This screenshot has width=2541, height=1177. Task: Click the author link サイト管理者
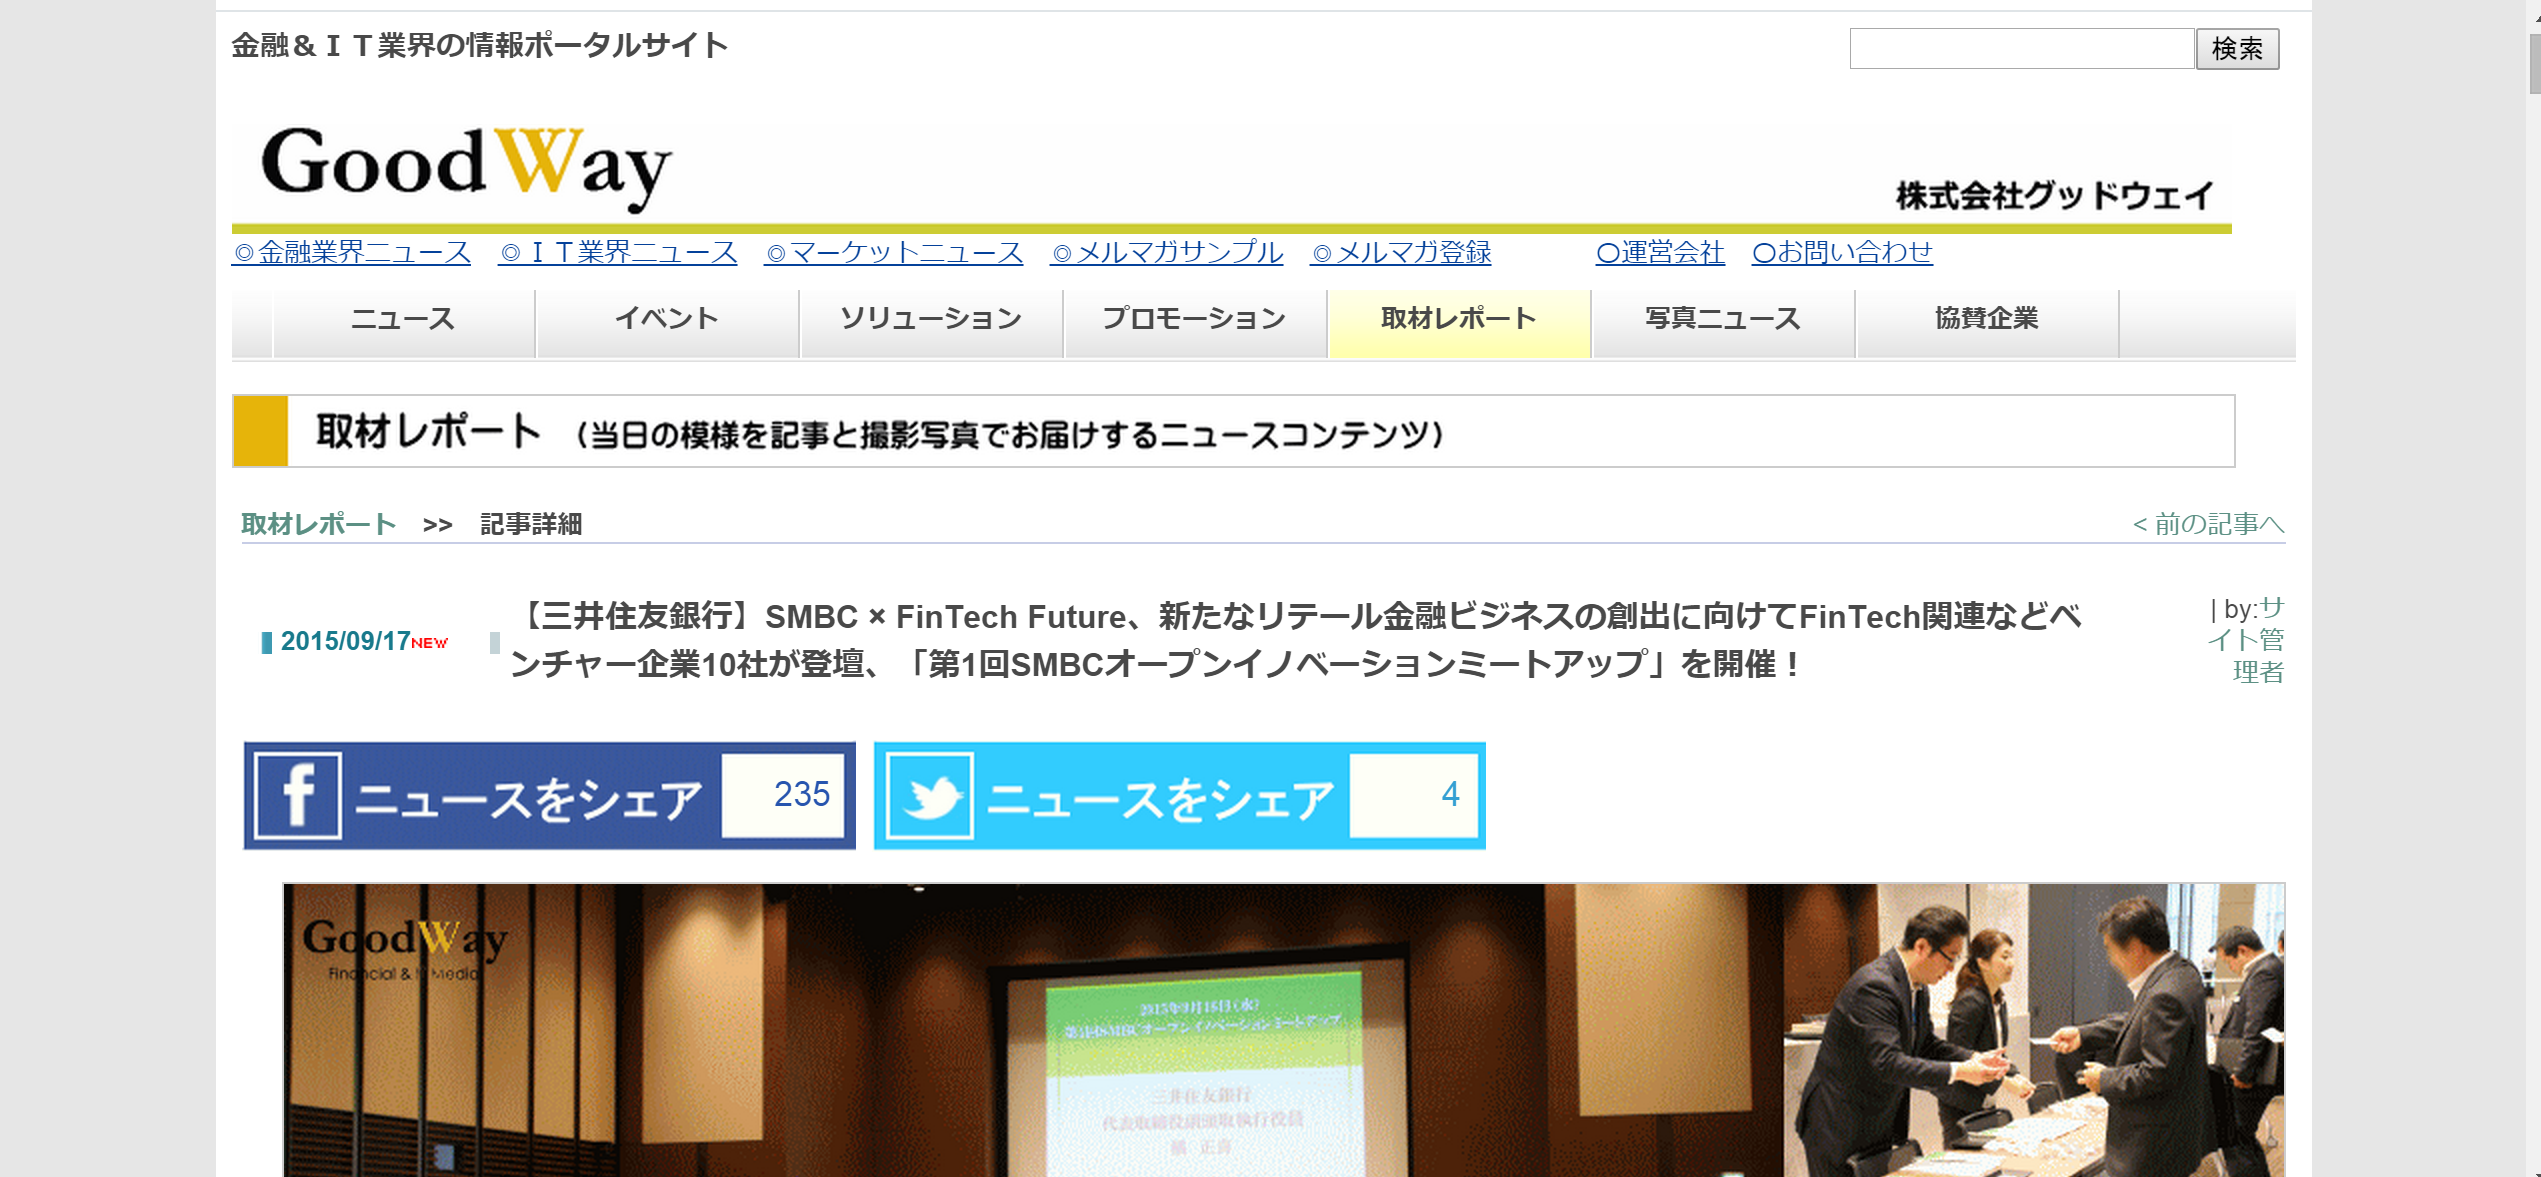click(x=2247, y=640)
